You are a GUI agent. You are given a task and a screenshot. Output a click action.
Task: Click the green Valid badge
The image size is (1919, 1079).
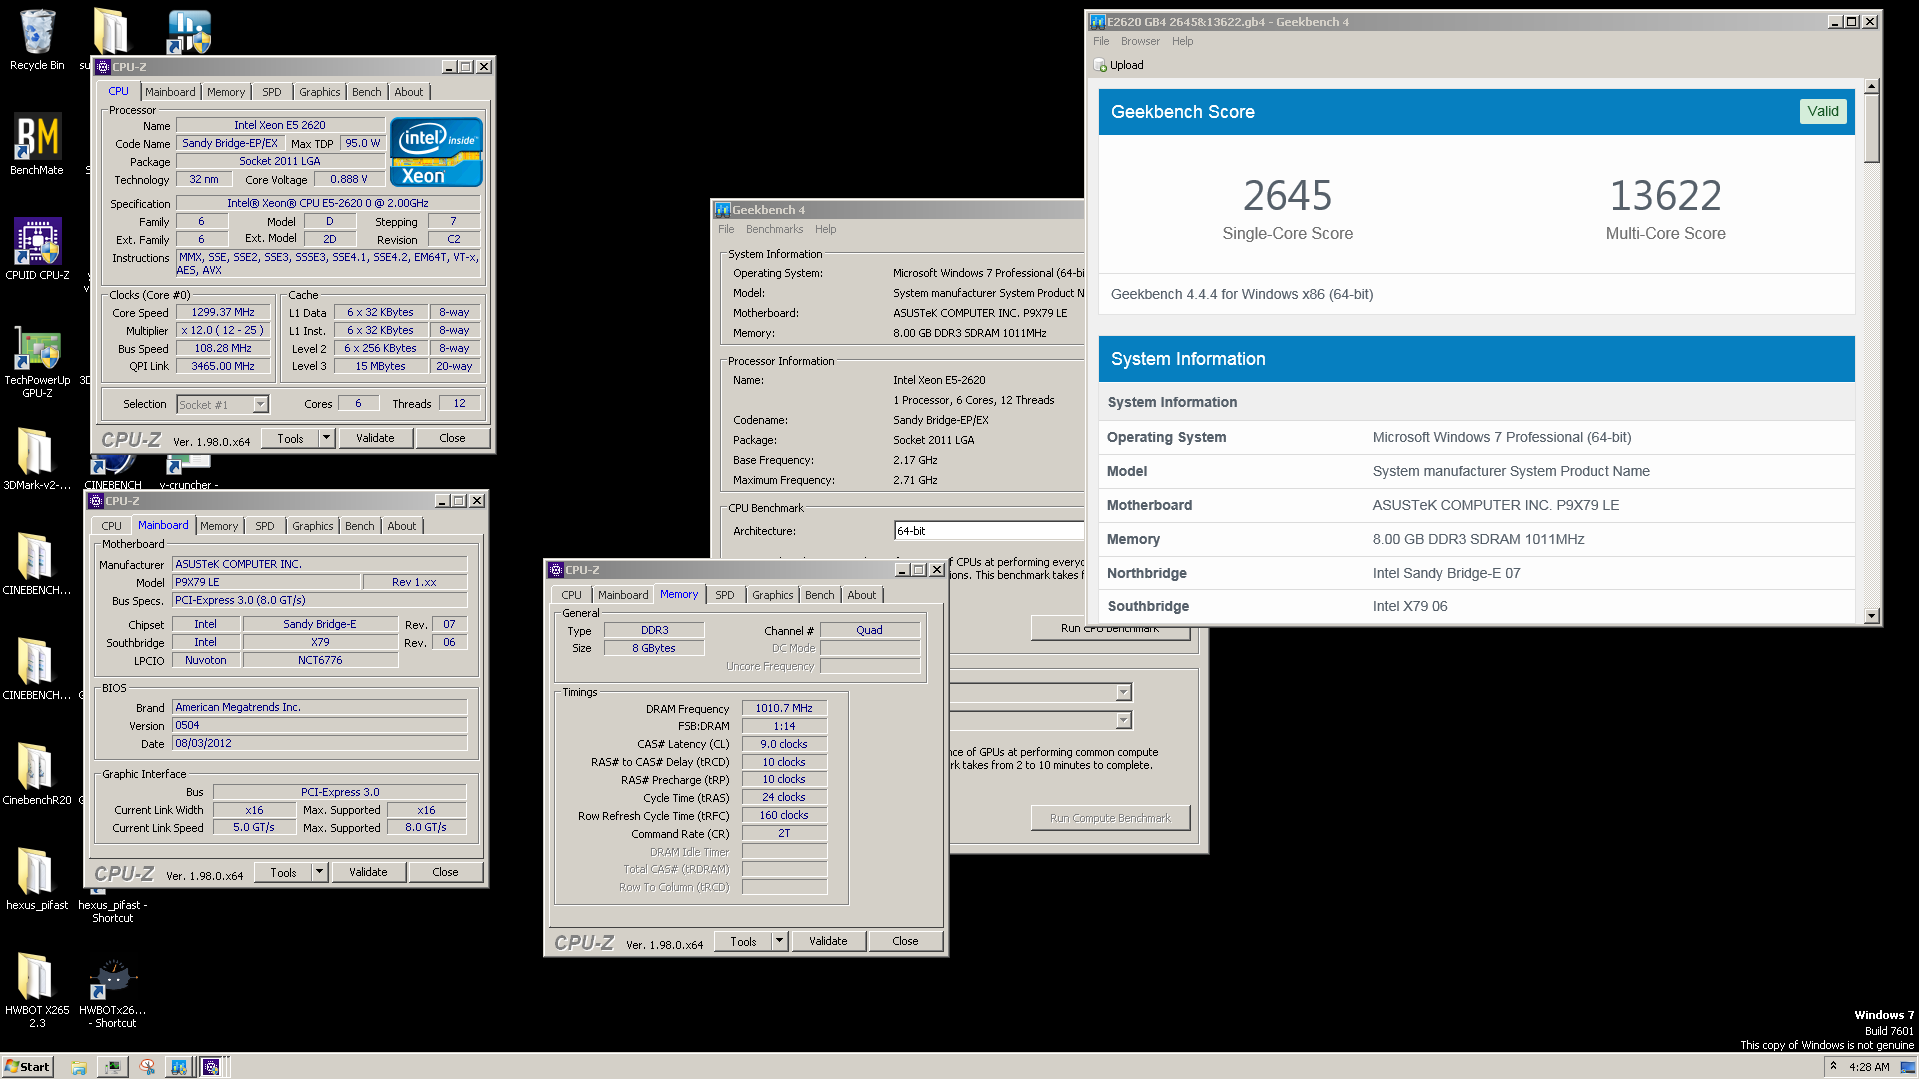click(x=1822, y=111)
